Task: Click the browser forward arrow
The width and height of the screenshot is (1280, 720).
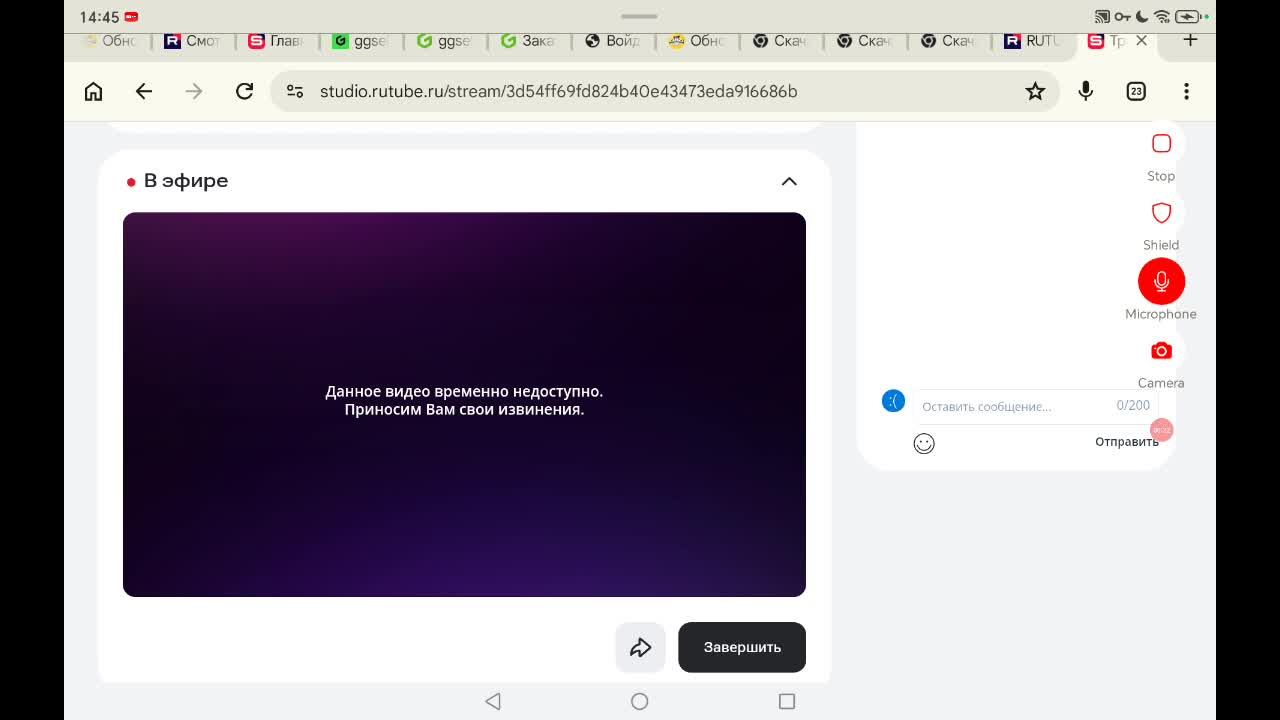Action: [x=194, y=91]
